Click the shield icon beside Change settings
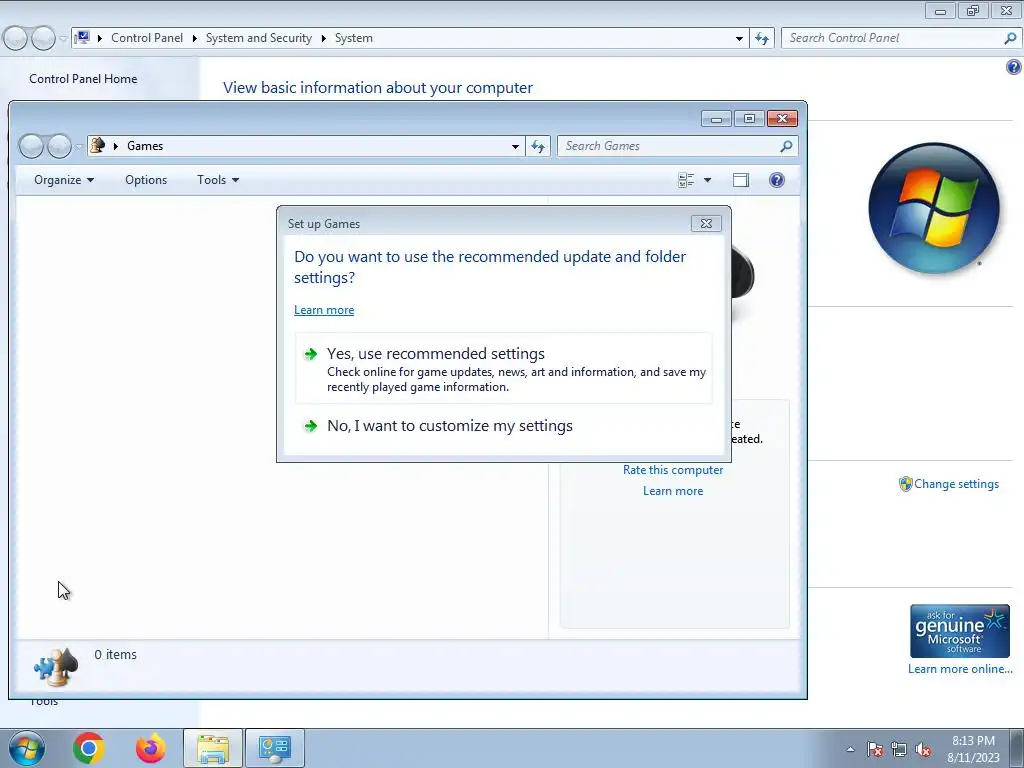 905,484
